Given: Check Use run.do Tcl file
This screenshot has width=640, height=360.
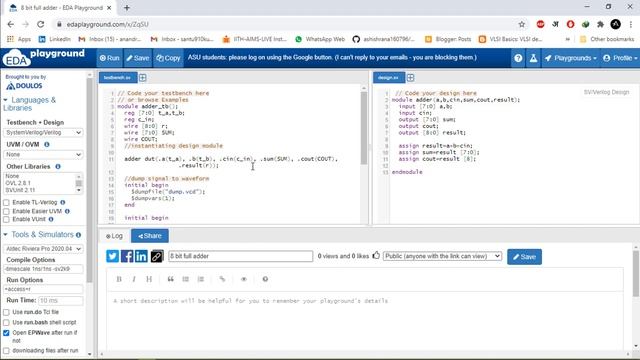Looking at the screenshot, I should (6, 312).
